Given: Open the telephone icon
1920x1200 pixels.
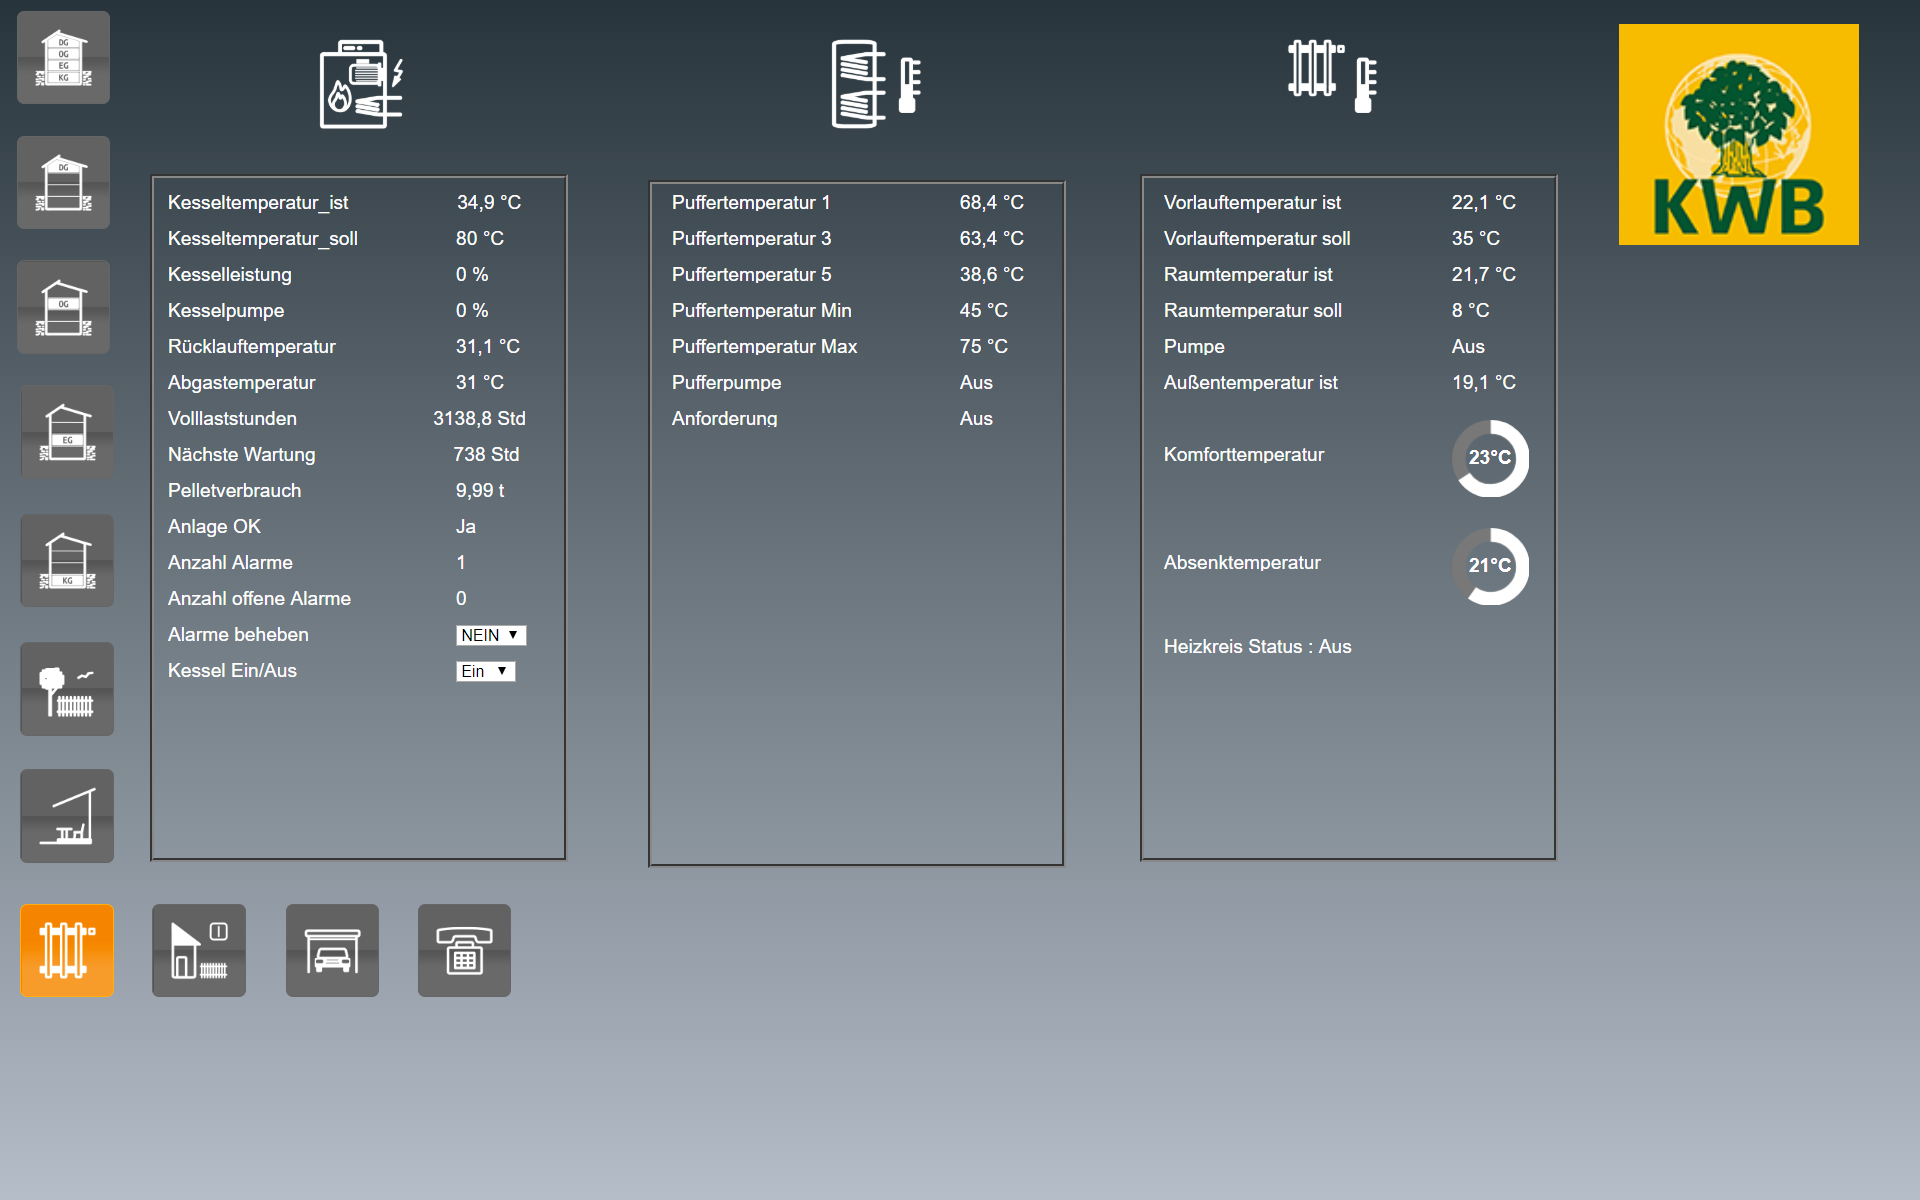Looking at the screenshot, I should click(x=464, y=950).
